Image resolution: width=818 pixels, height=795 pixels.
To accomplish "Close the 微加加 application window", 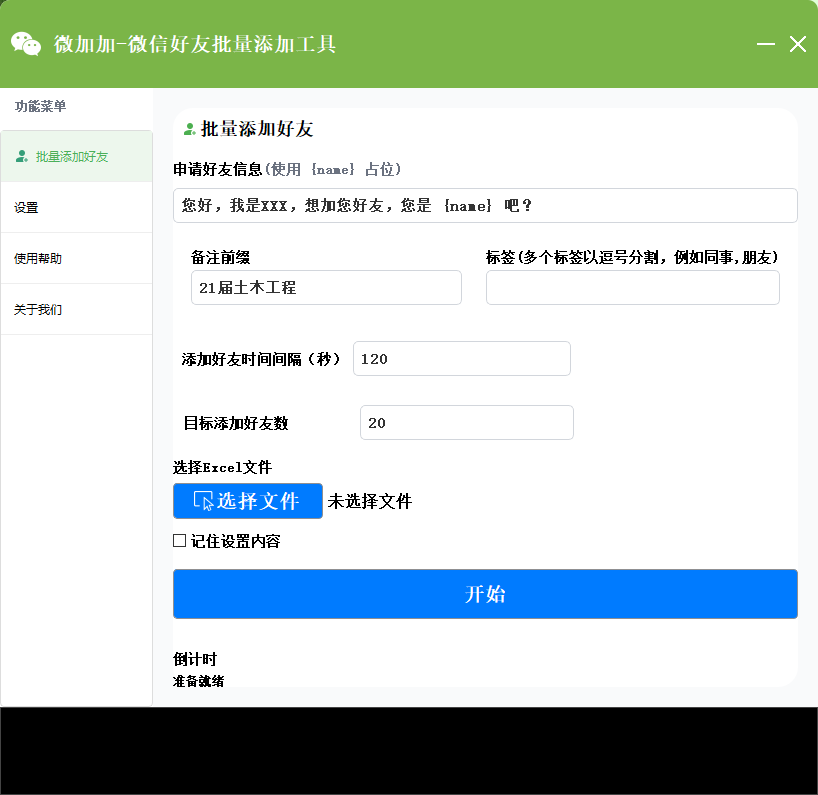I will (797, 44).
